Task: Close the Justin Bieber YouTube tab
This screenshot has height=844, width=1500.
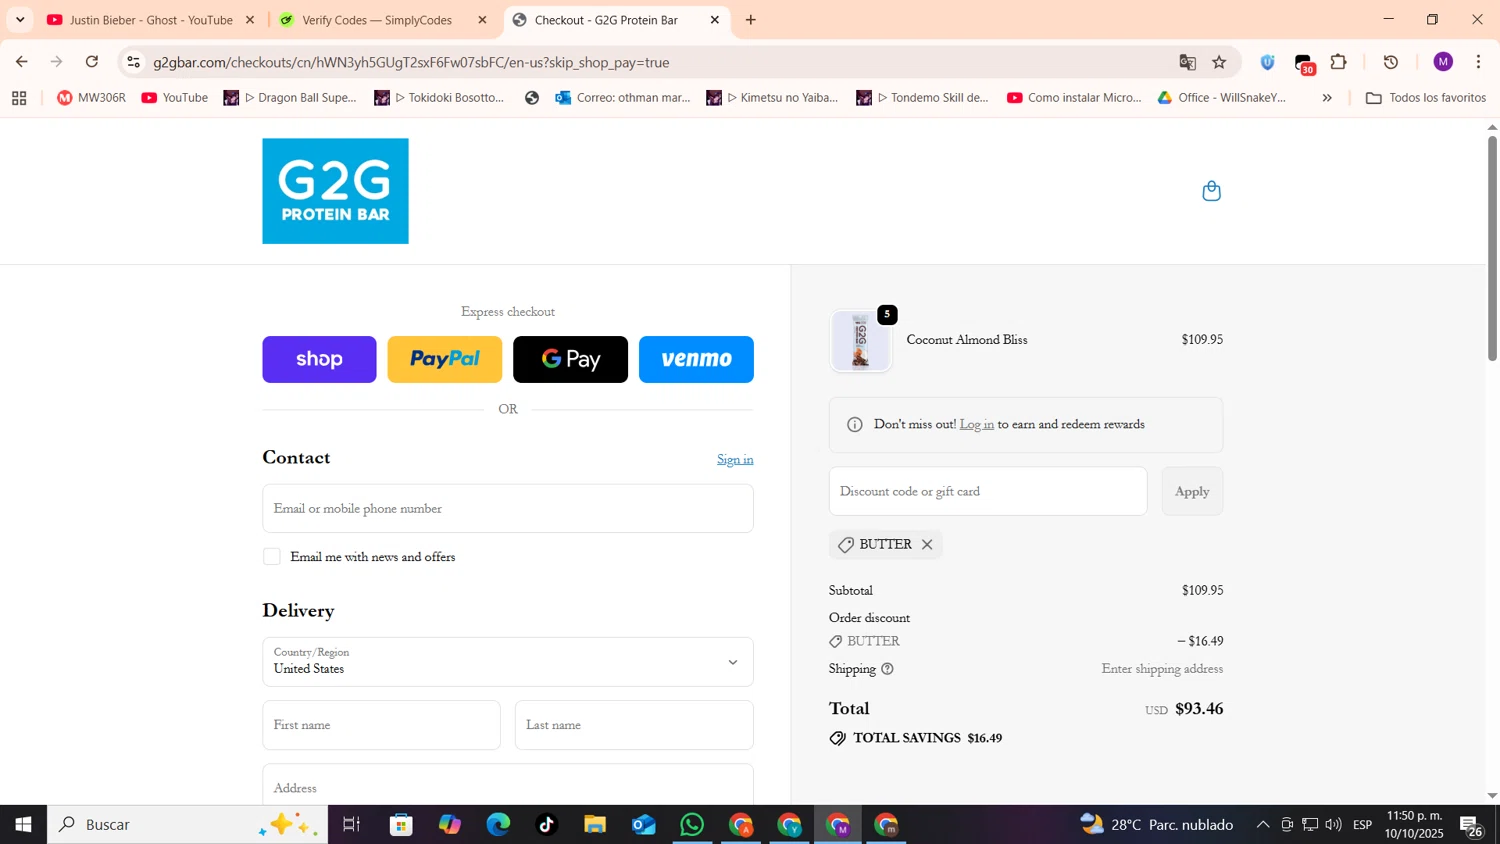Action: (250, 20)
